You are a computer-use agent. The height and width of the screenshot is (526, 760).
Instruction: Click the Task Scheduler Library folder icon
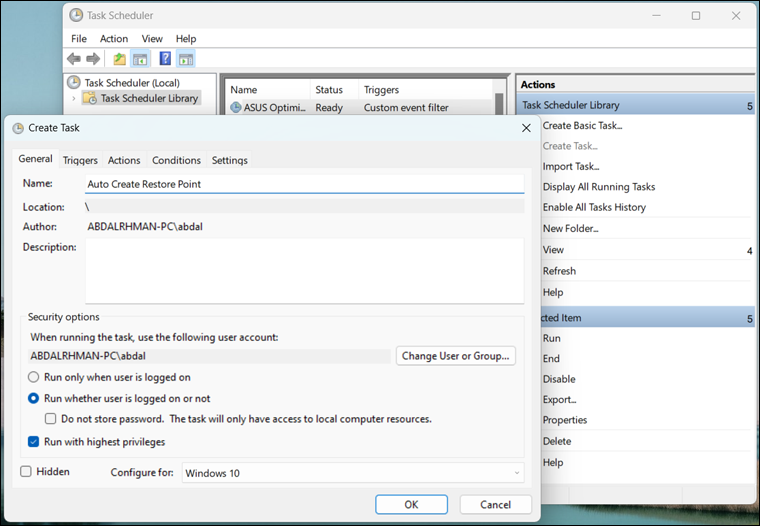90,98
